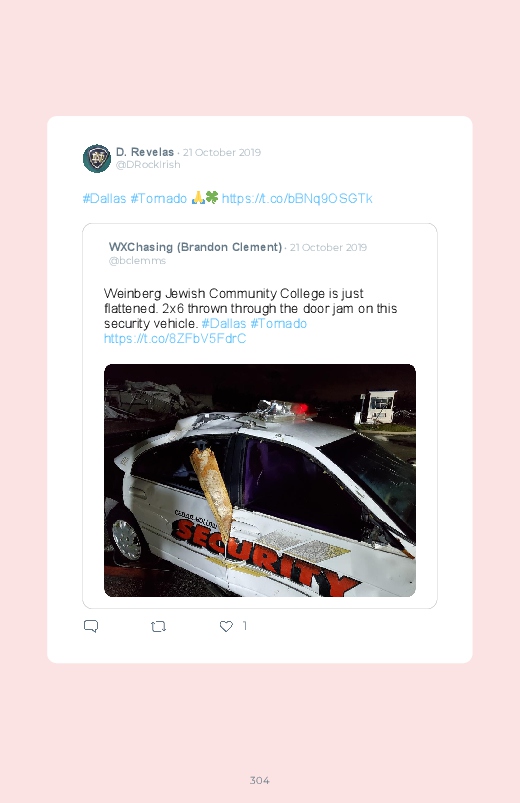This screenshot has height=803, width=520.
Task: Open WXChasing (Brandon Clement) author name
Action: pyautogui.click(x=195, y=247)
